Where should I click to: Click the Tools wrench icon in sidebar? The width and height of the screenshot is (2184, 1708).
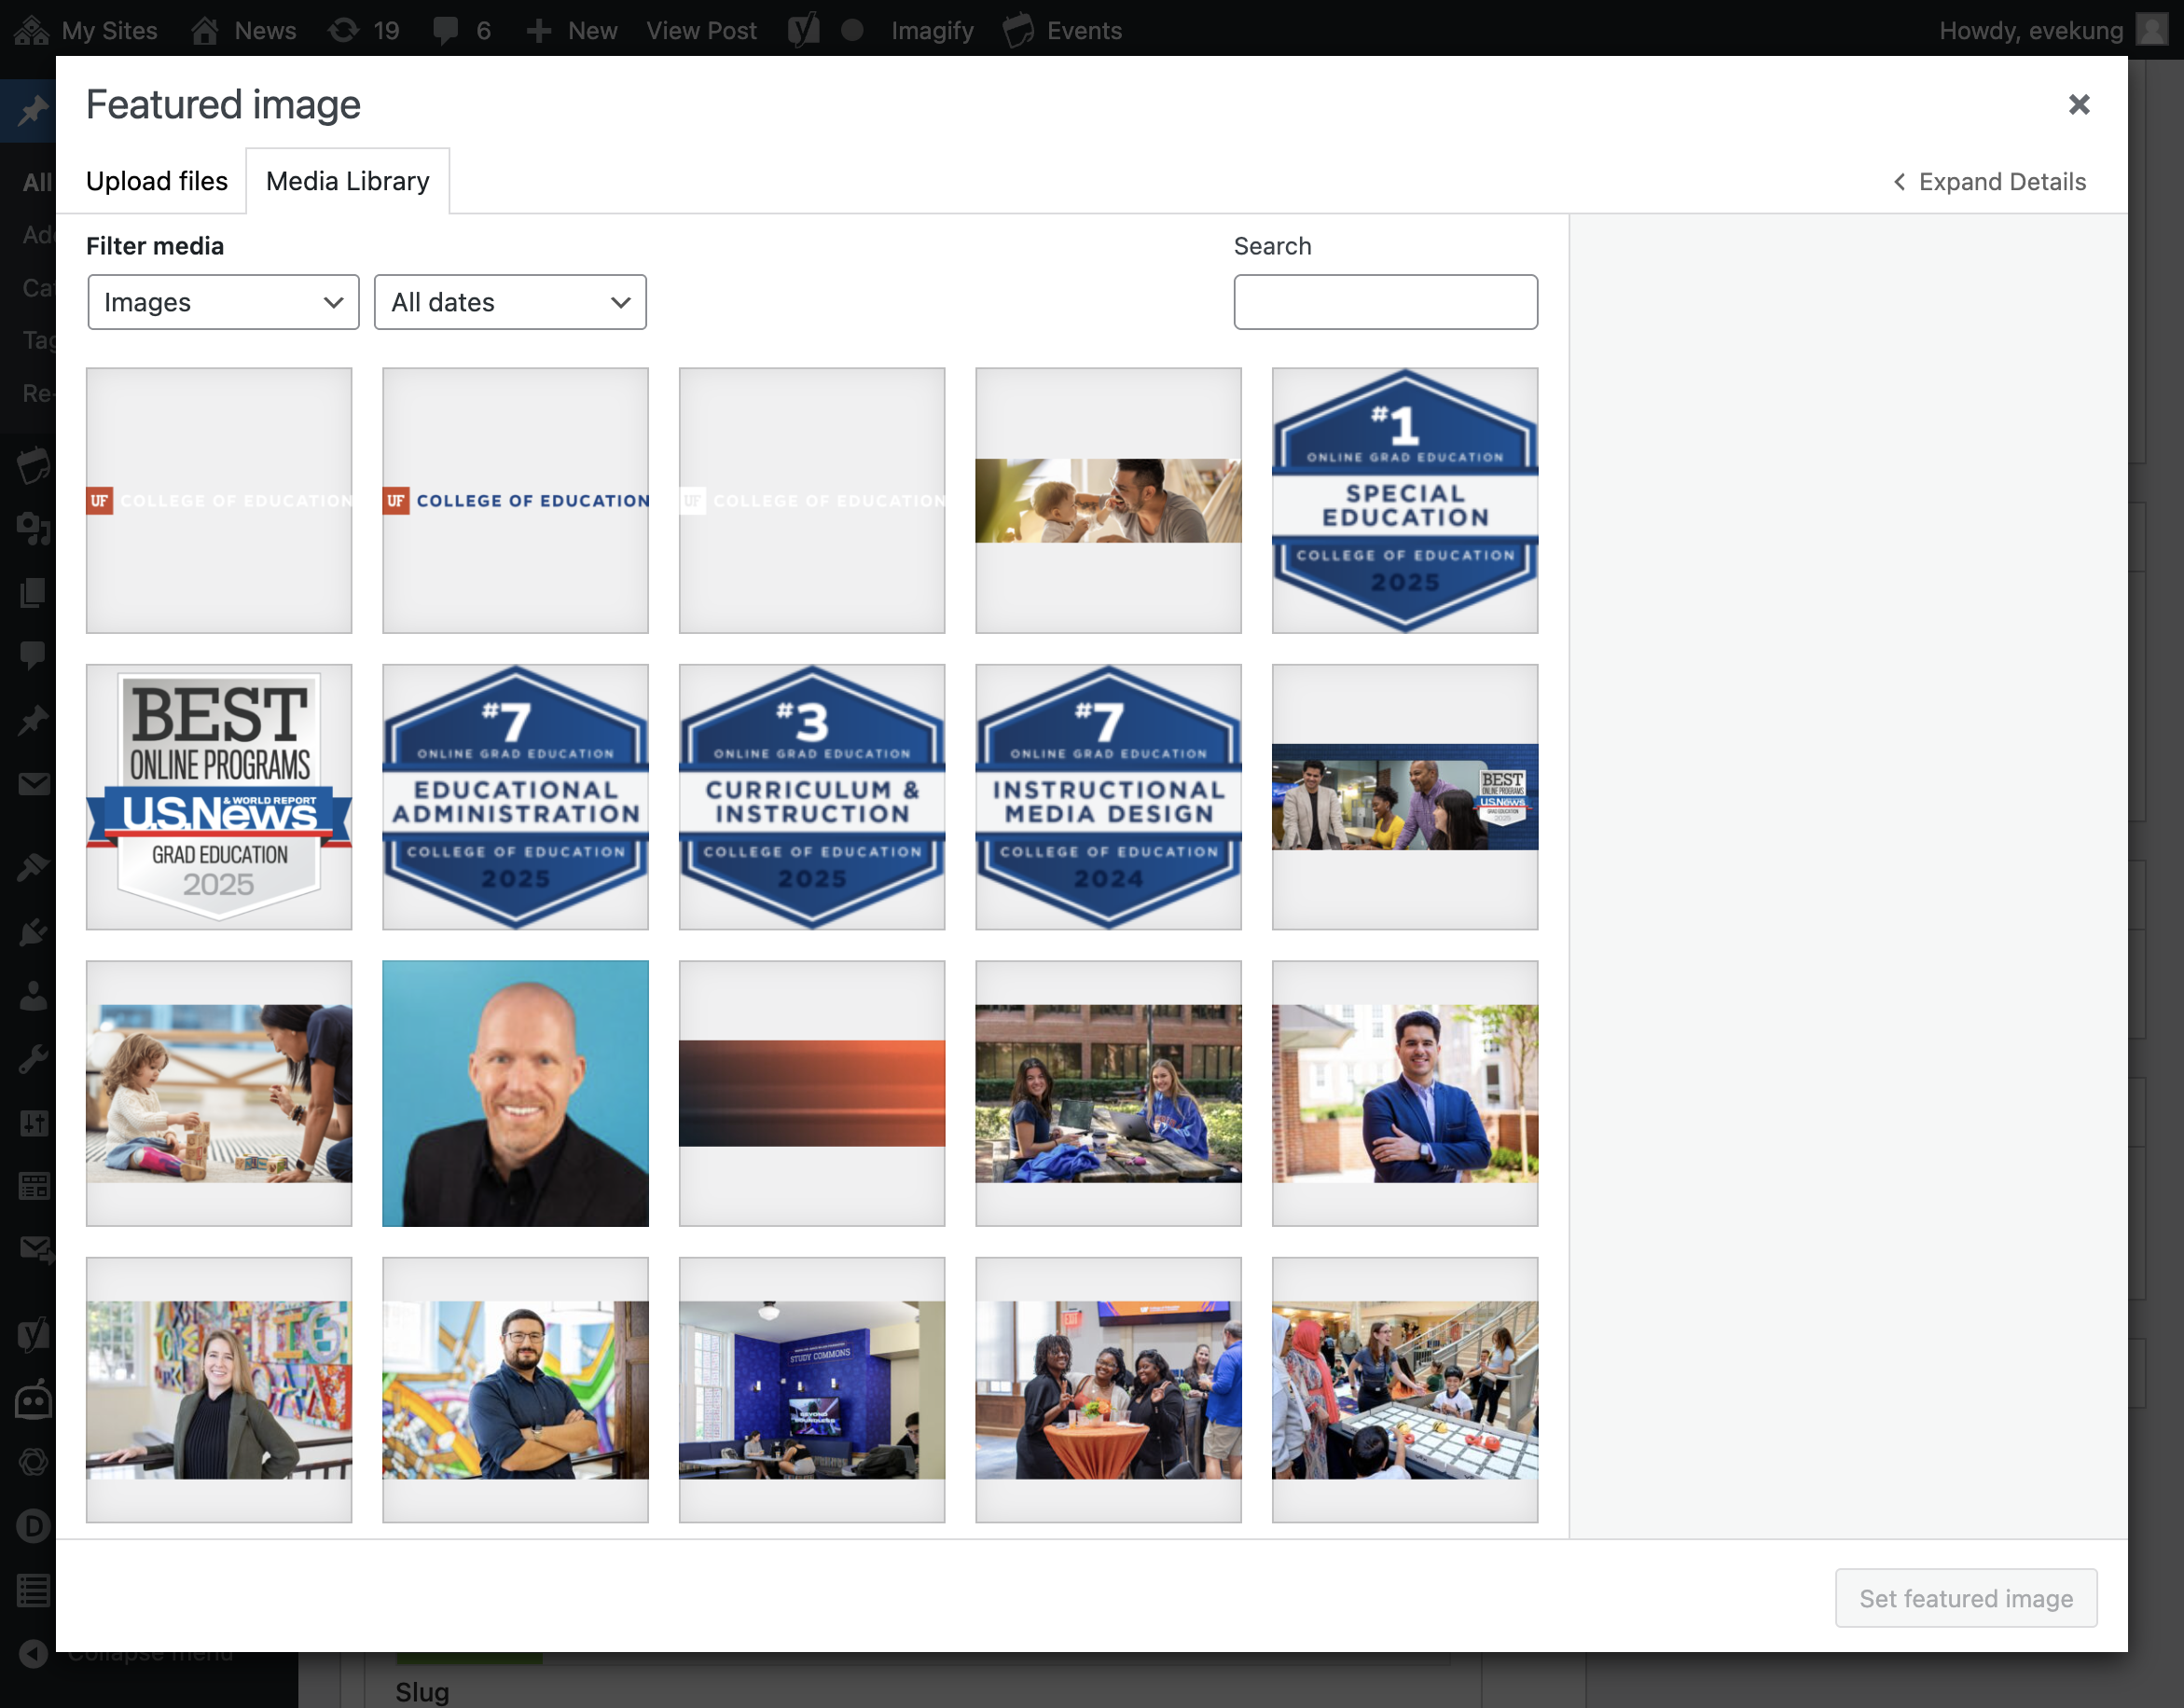(x=33, y=1059)
